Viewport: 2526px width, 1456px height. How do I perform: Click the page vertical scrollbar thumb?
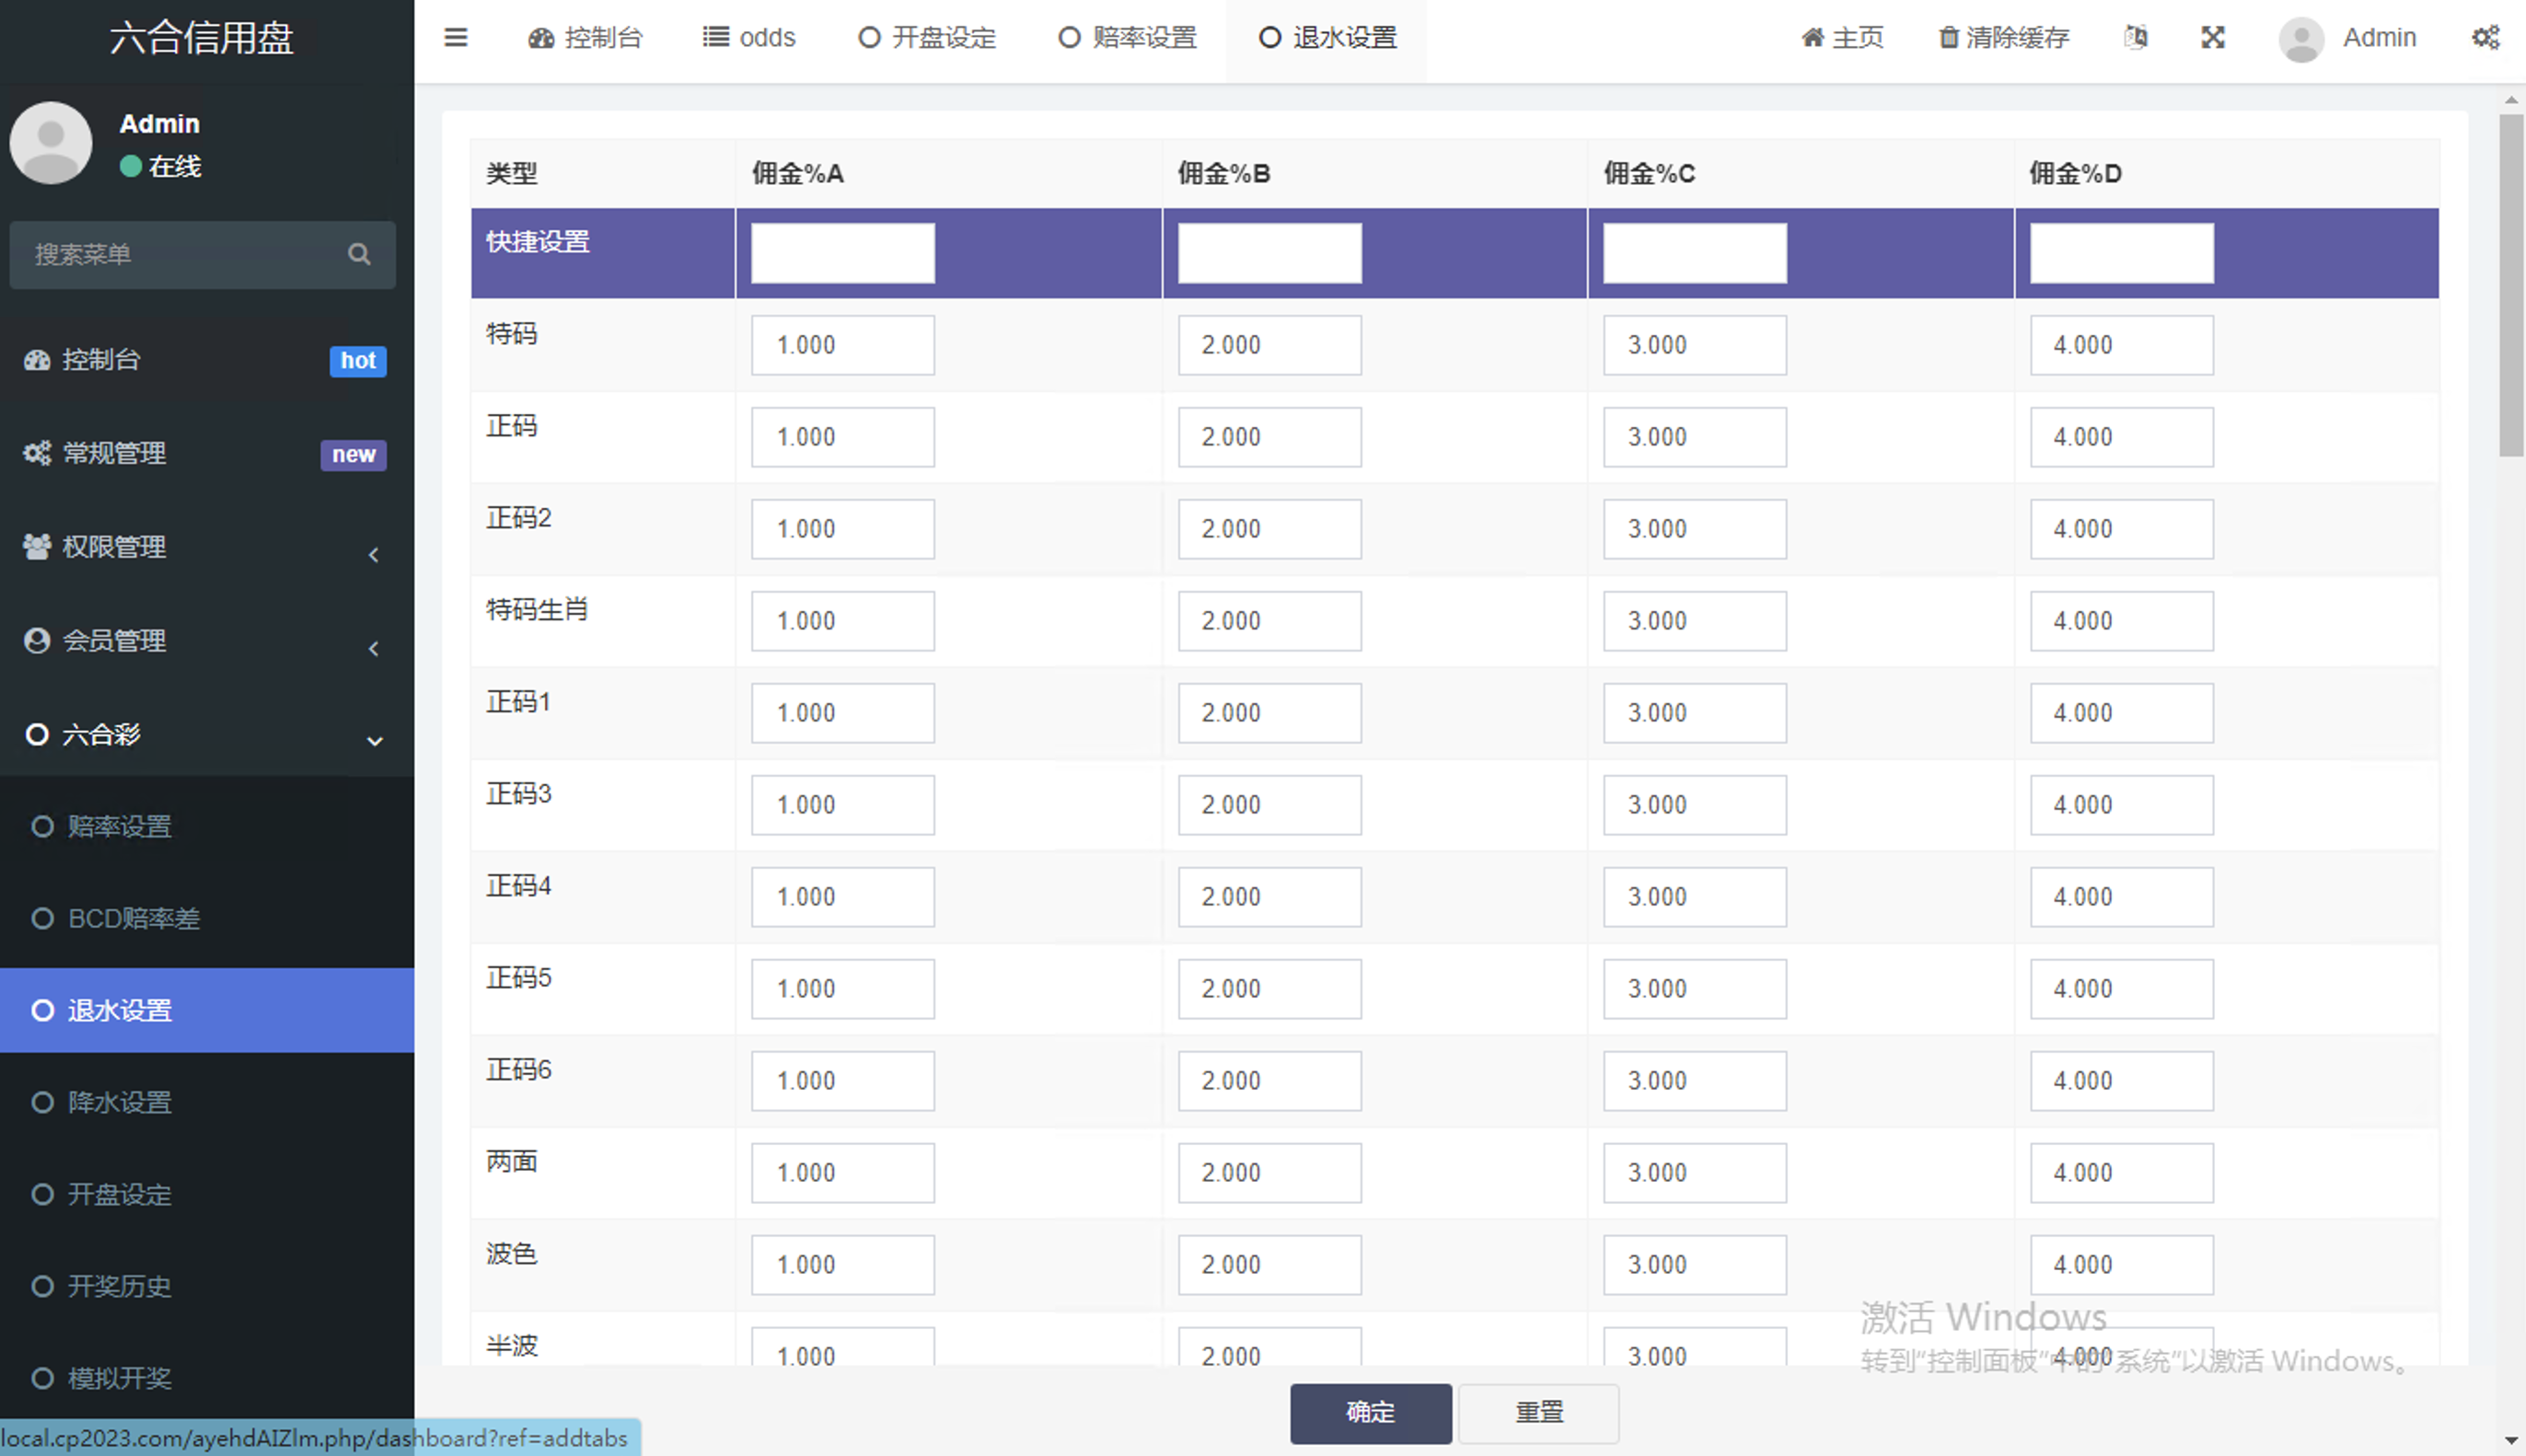pos(2511,285)
